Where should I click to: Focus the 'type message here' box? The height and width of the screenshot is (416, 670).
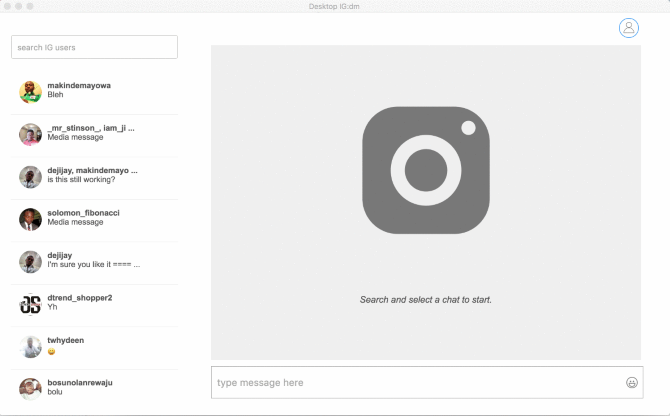427,382
